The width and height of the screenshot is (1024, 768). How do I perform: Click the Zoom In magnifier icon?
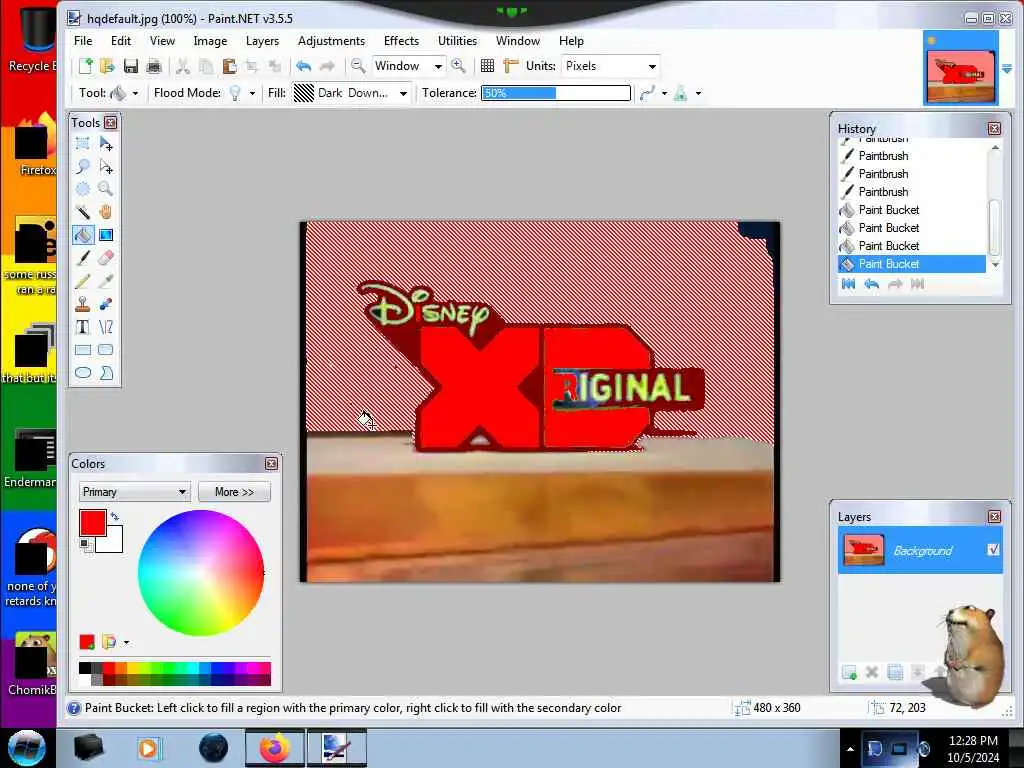[458, 66]
